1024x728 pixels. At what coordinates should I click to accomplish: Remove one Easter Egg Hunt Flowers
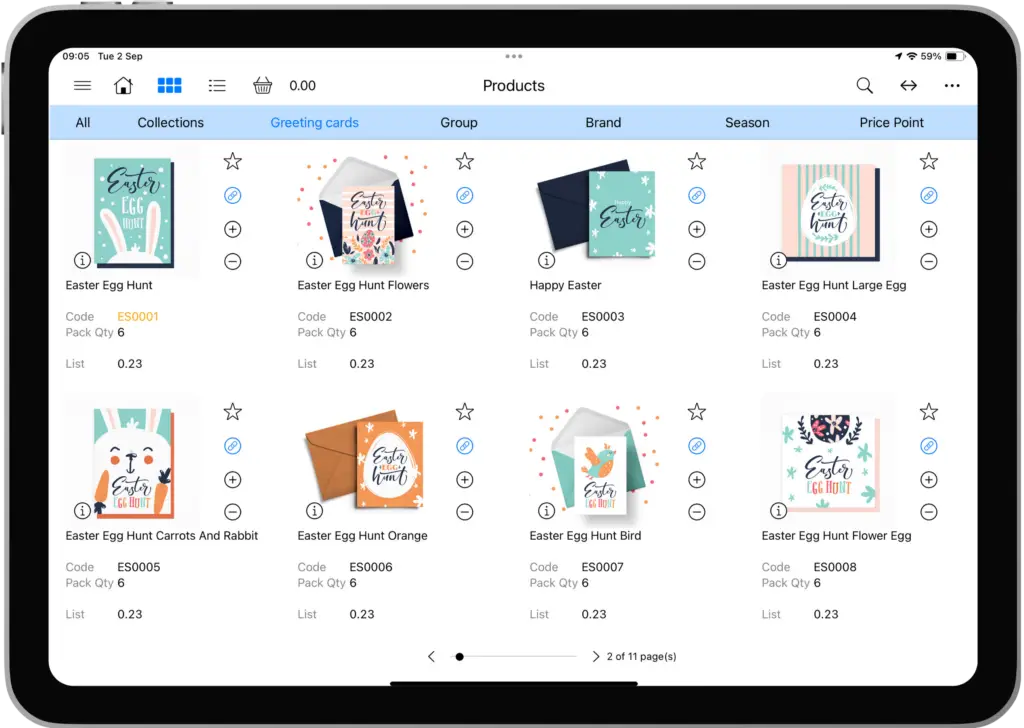tap(464, 262)
